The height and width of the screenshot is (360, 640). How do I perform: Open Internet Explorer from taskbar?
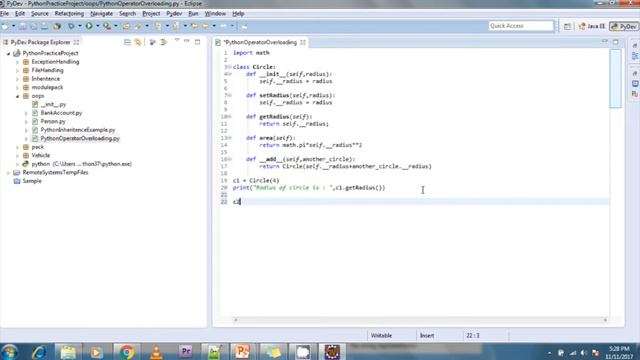39,352
